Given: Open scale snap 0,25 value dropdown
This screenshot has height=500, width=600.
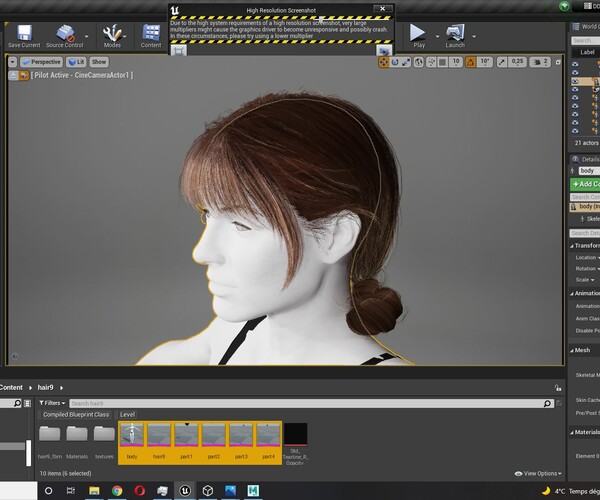Looking at the screenshot, I should point(517,62).
